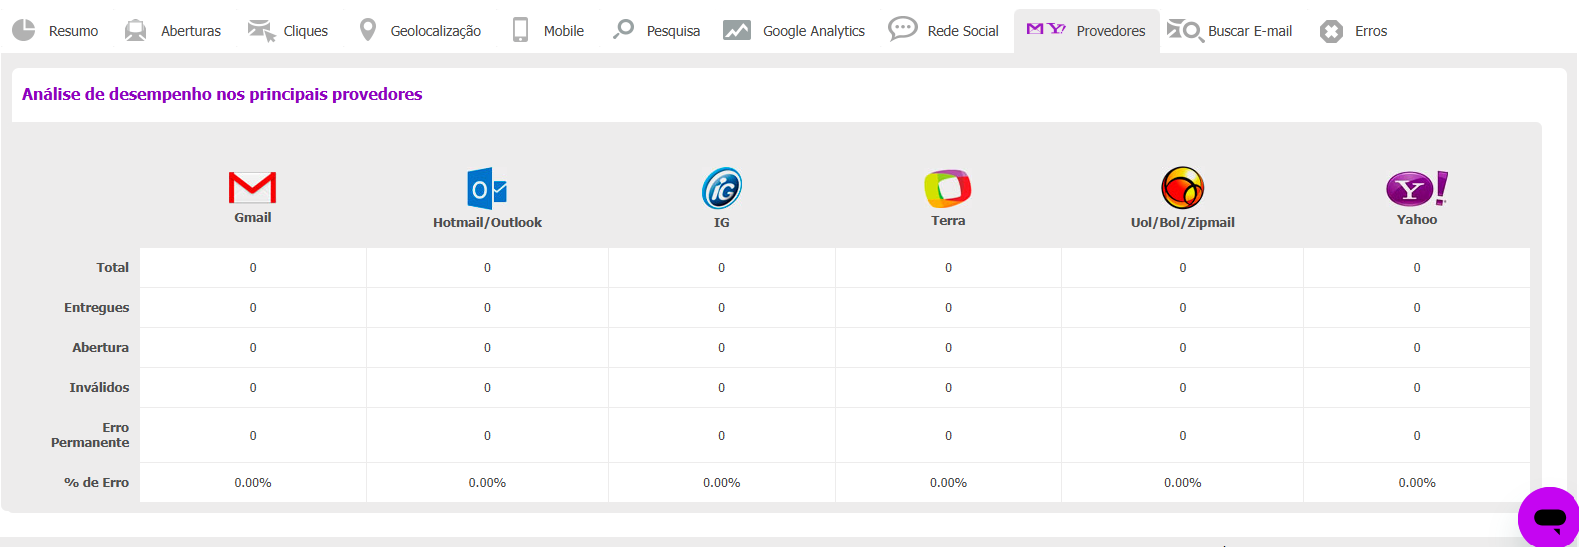This screenshot has width=1579, height=547.
Task: Open the Geolocalização tab
Action: point(436,31)
